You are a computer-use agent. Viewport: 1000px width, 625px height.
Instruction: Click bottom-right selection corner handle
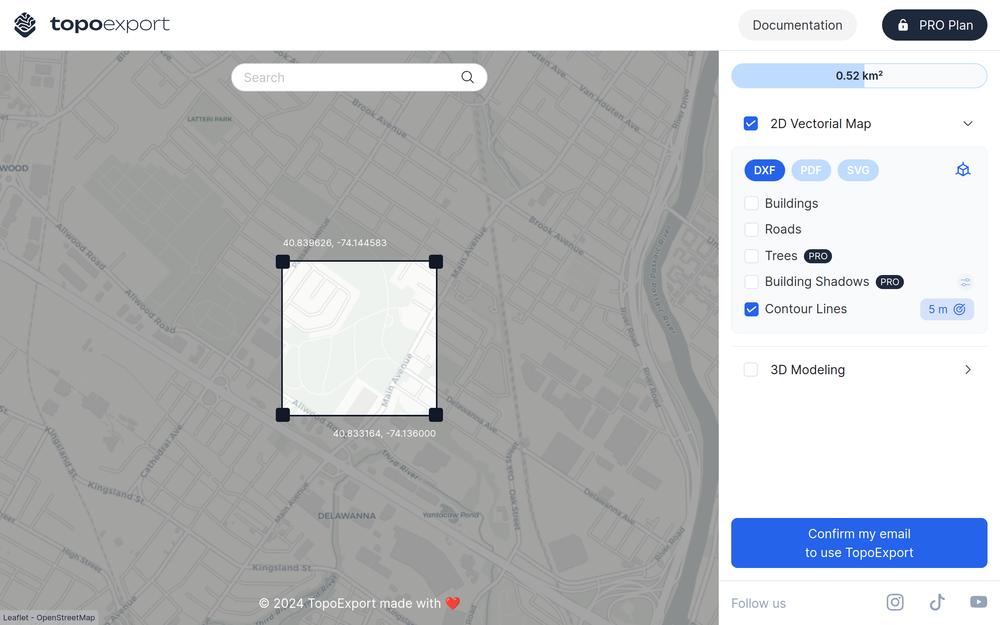point(436,415)
